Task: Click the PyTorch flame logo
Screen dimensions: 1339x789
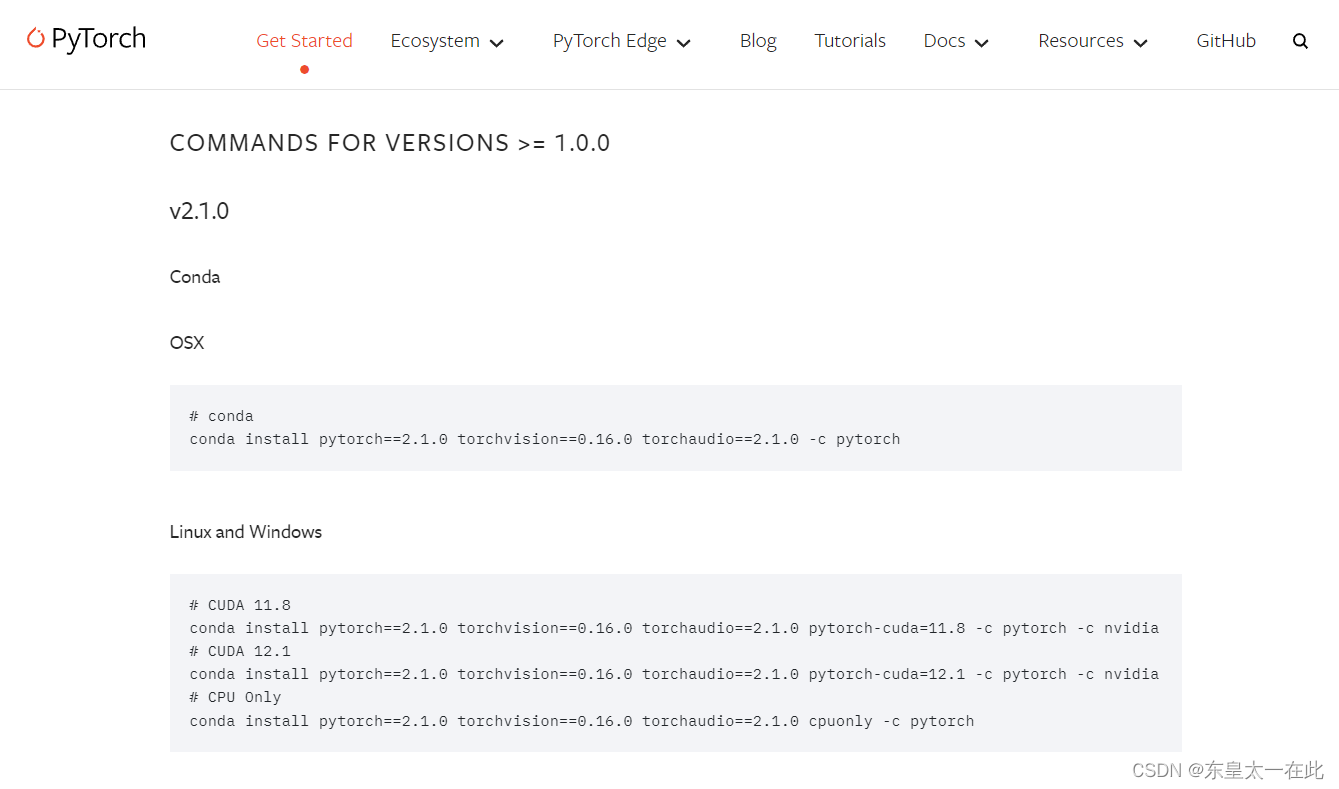Action: coord(36,39)
